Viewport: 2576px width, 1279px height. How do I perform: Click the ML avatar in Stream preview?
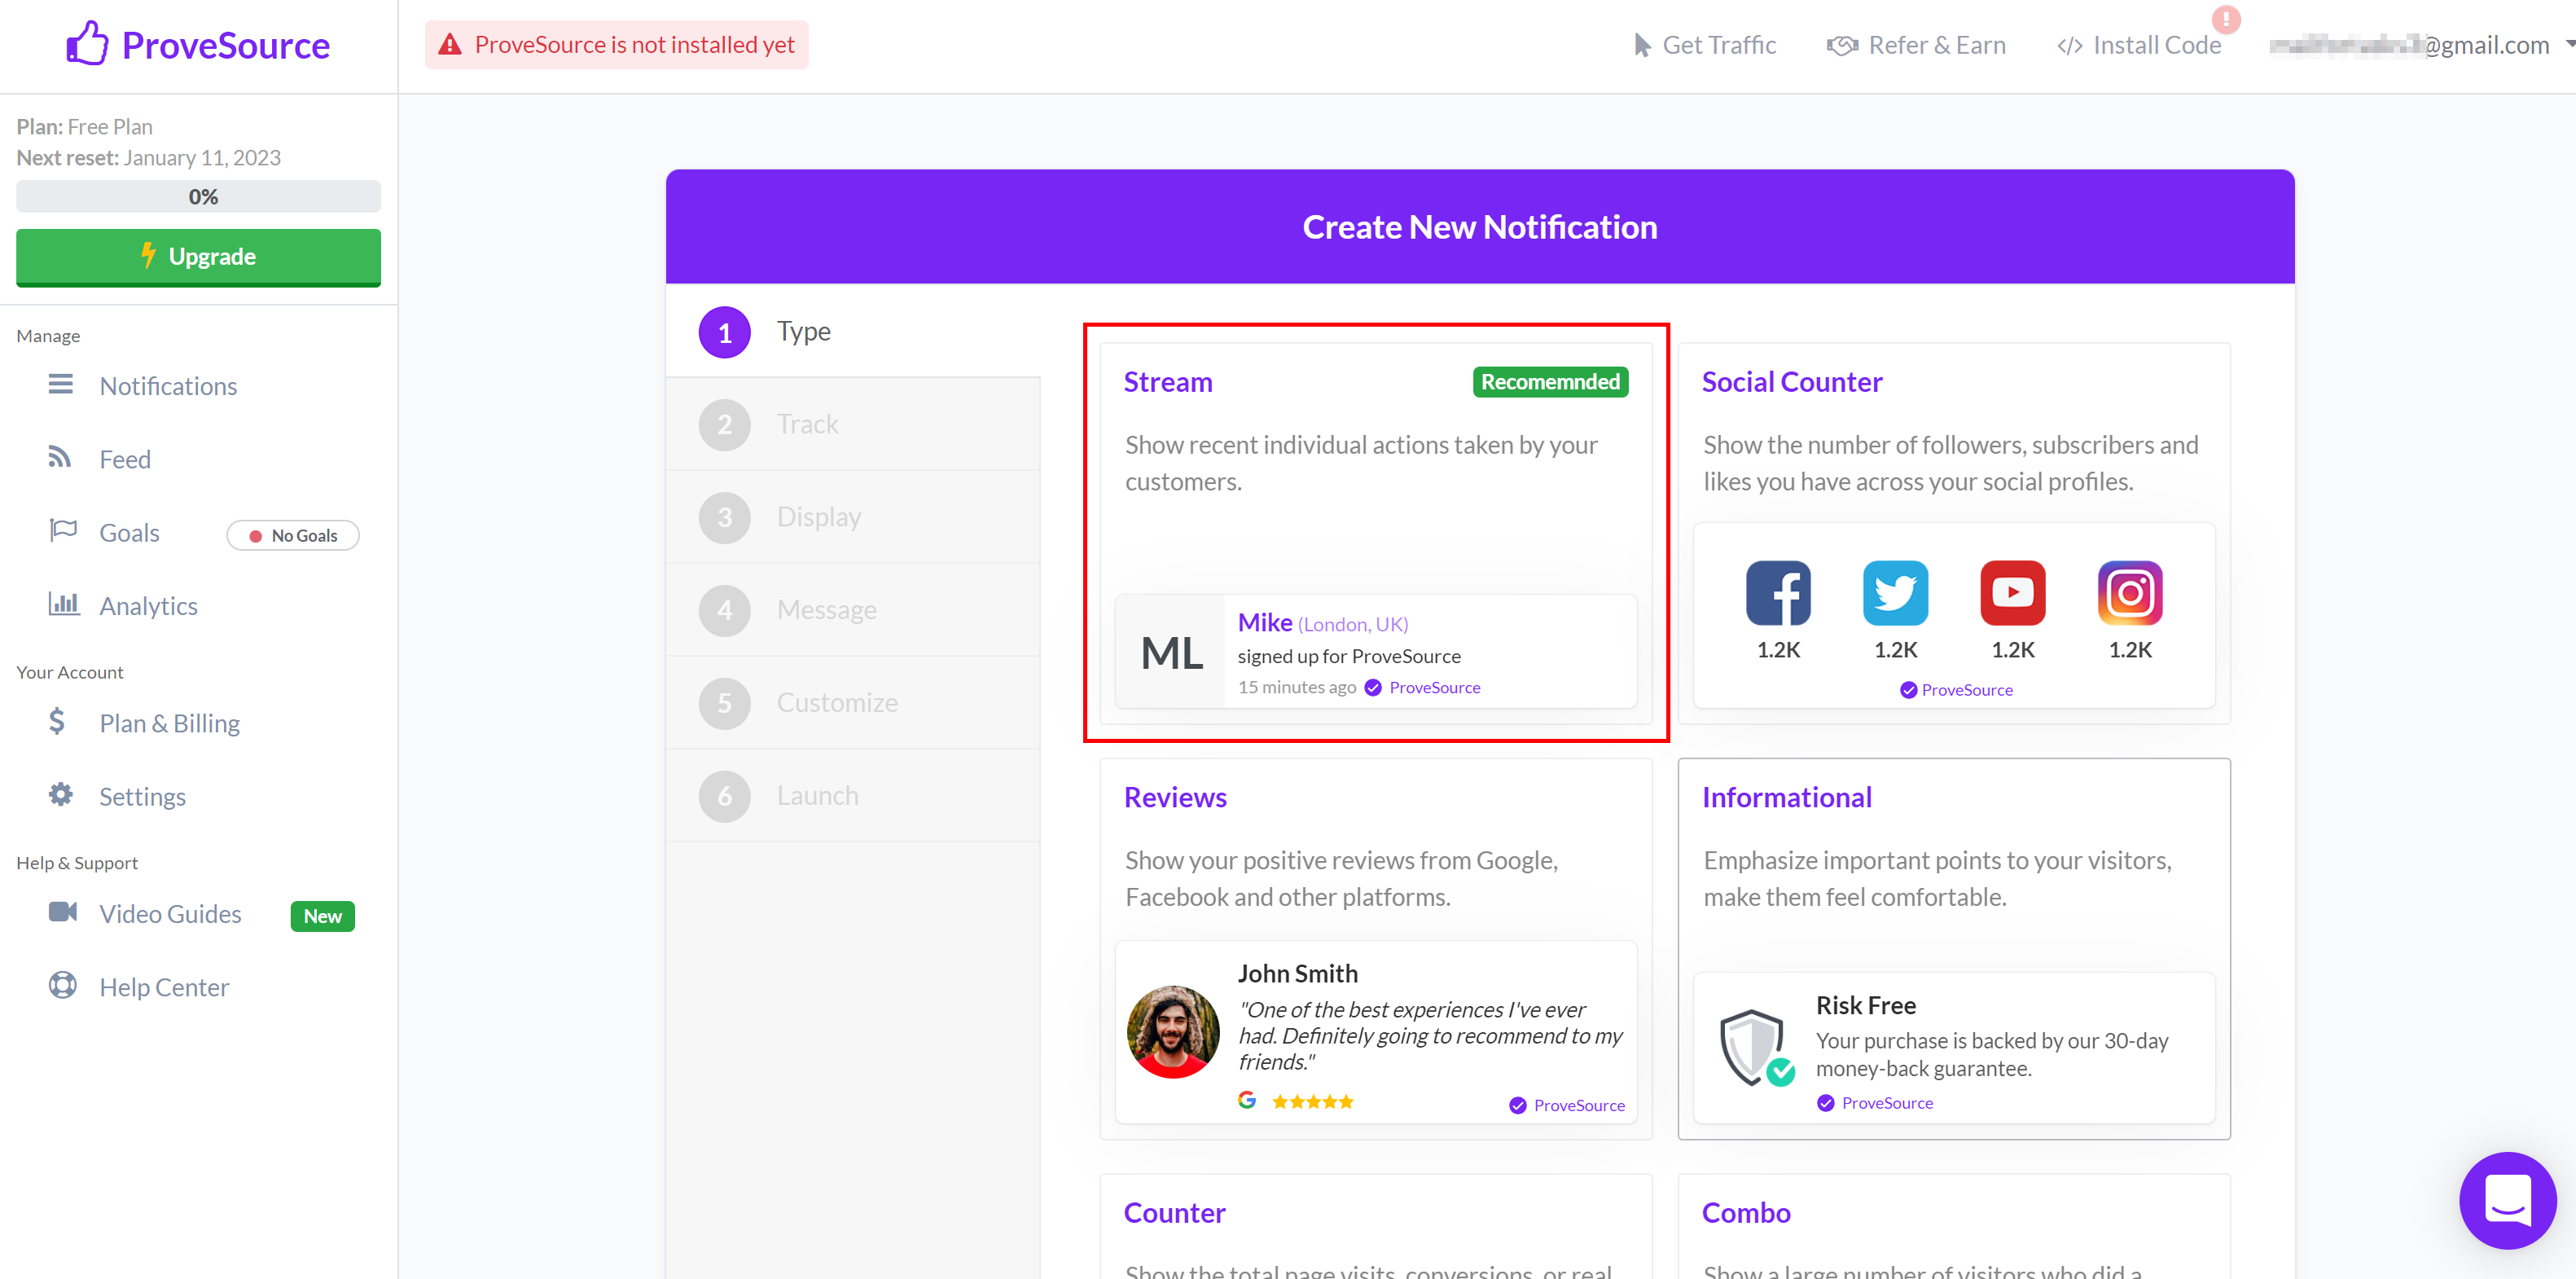point(1171,653)
